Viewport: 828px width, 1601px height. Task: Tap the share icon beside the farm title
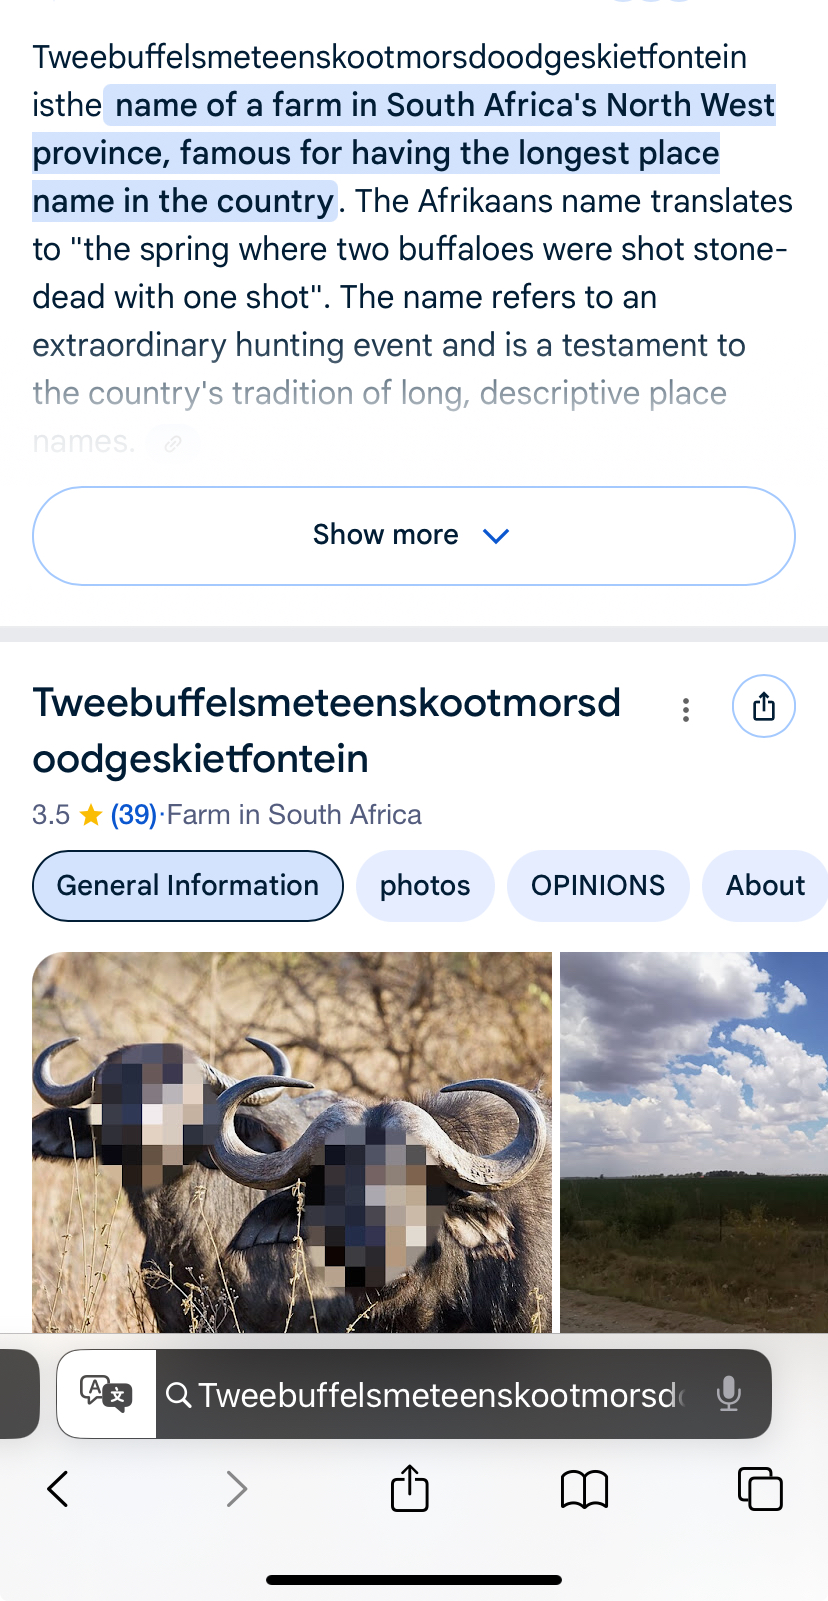click(x=764, y=706)
